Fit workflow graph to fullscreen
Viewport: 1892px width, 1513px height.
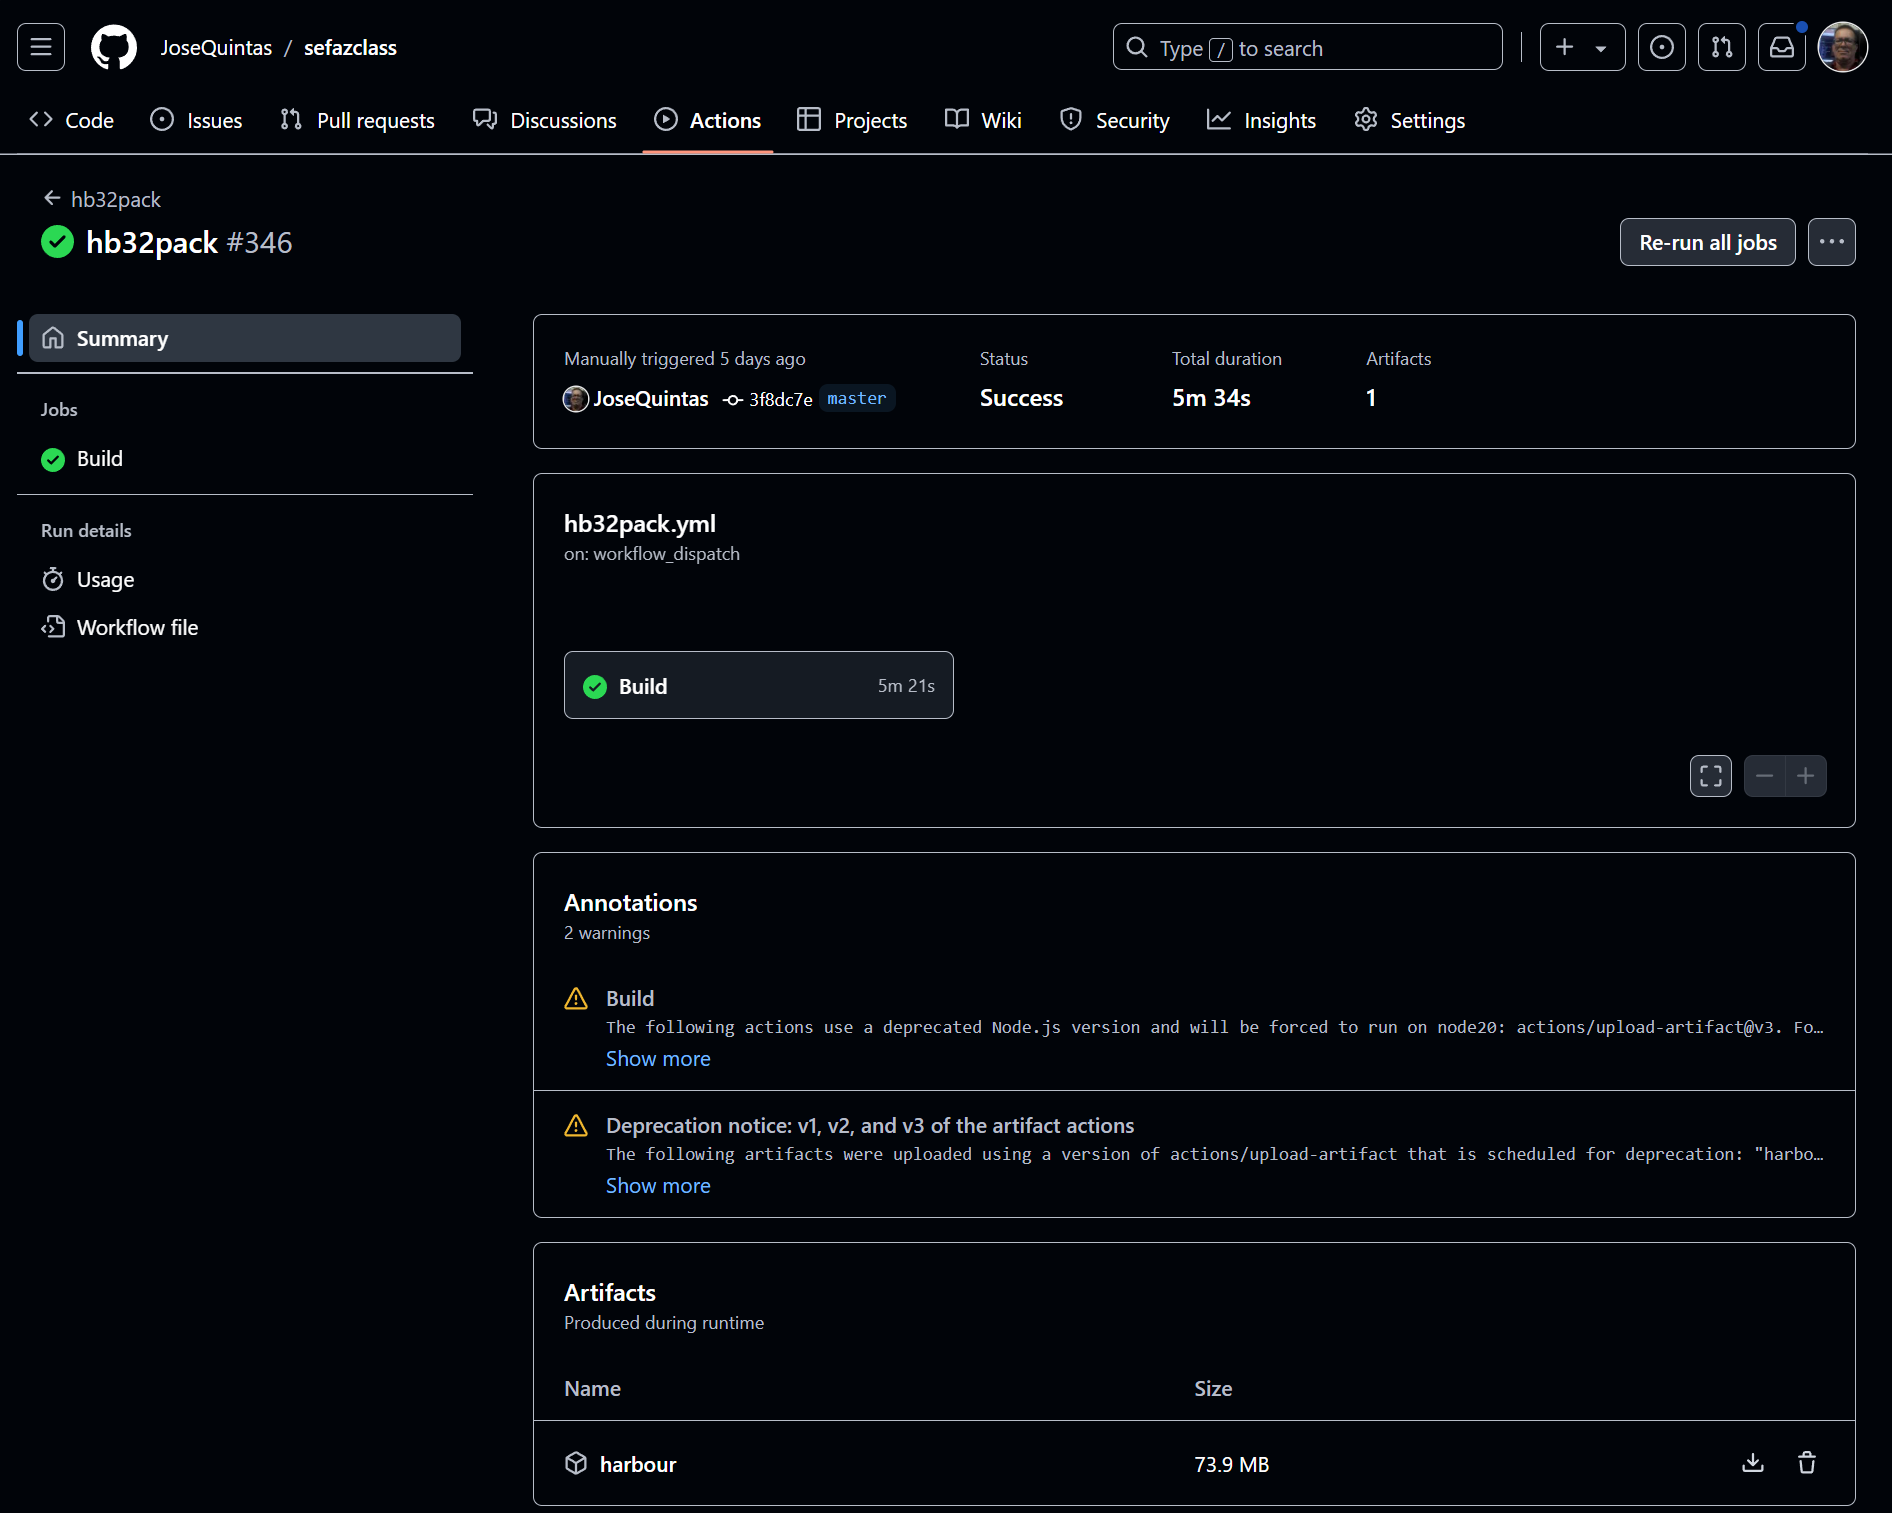tap(1711, 776)
